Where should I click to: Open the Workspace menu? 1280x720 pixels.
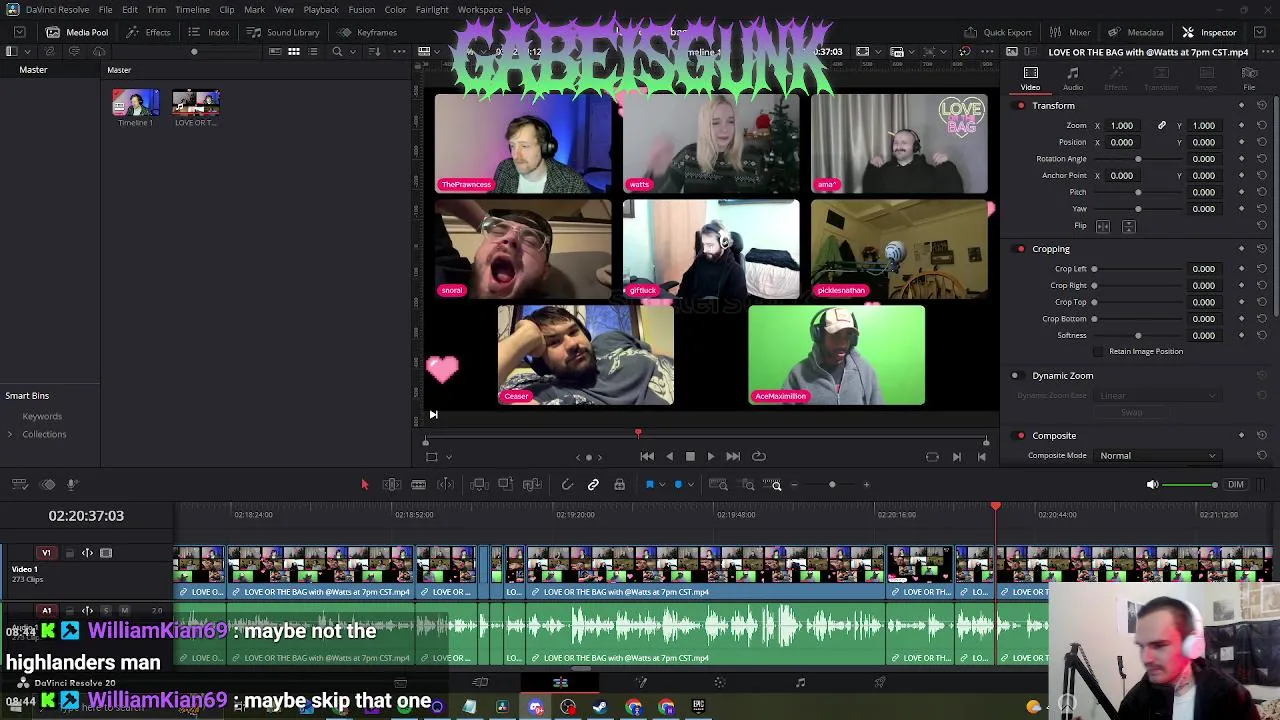point(480,10)
